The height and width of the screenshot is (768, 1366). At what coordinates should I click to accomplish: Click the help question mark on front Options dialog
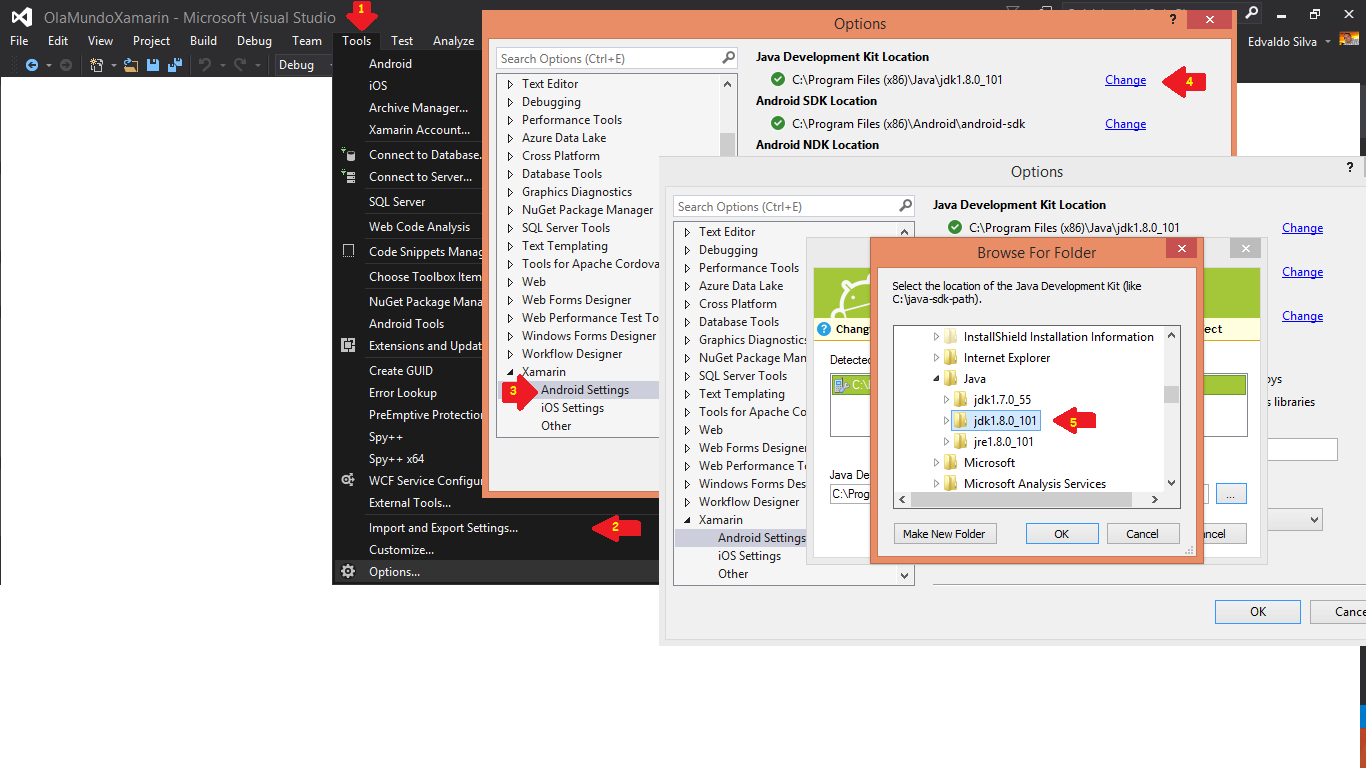[1351, 170]
